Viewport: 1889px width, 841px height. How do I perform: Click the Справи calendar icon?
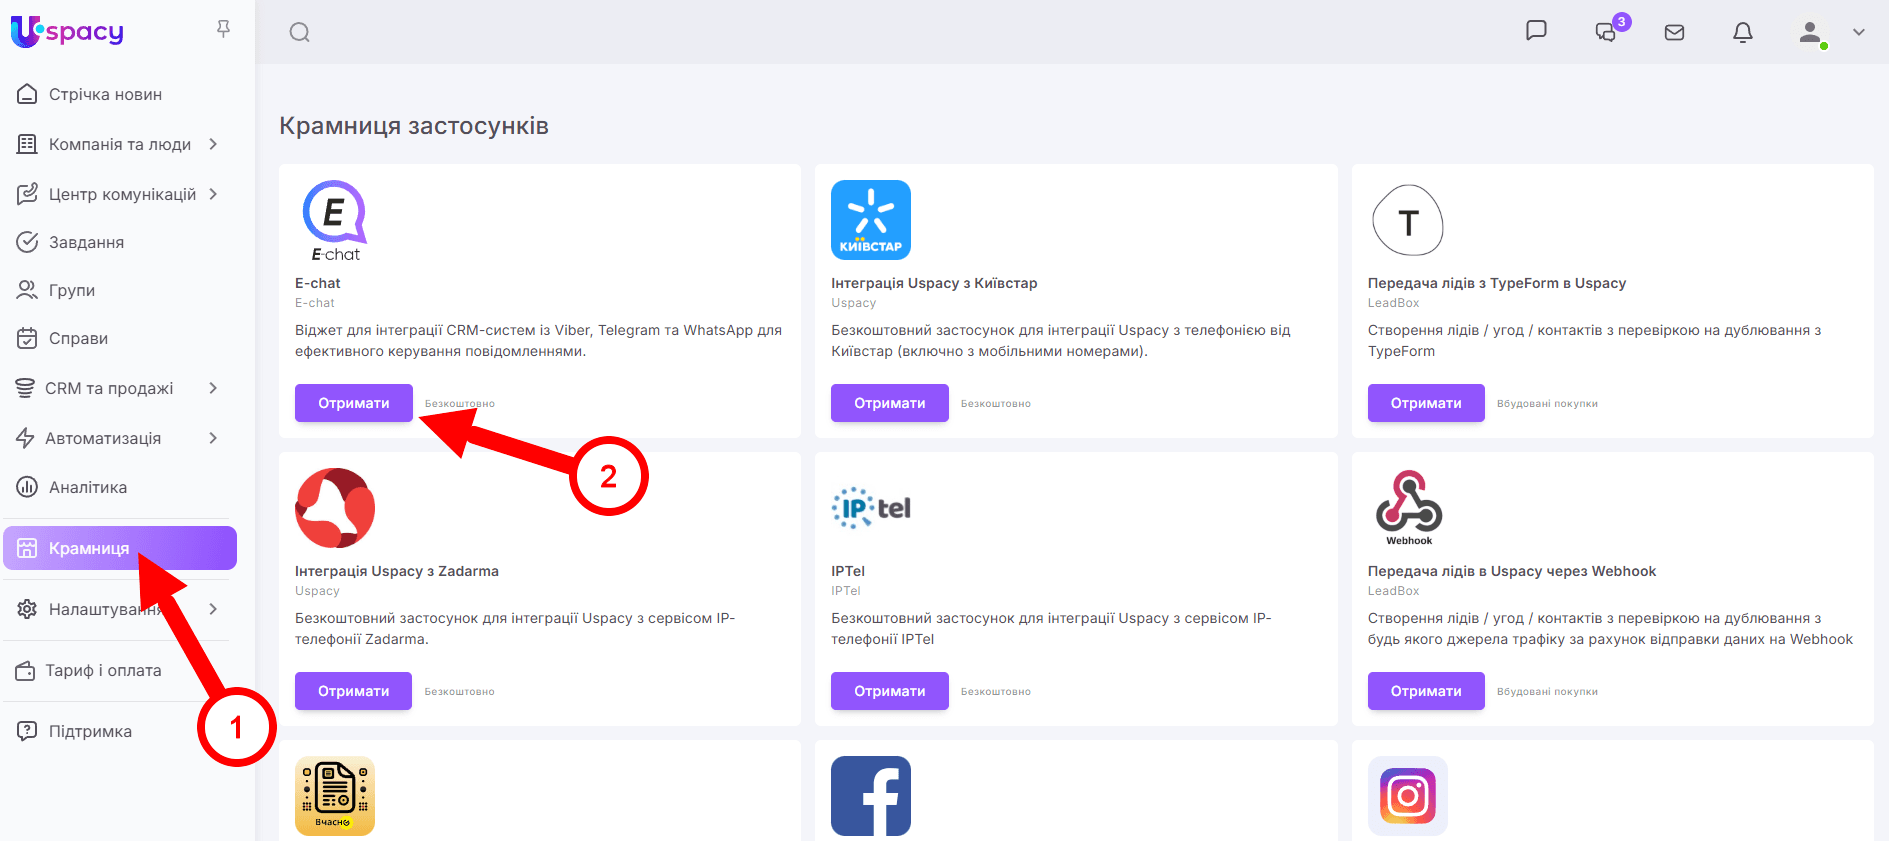27,338
